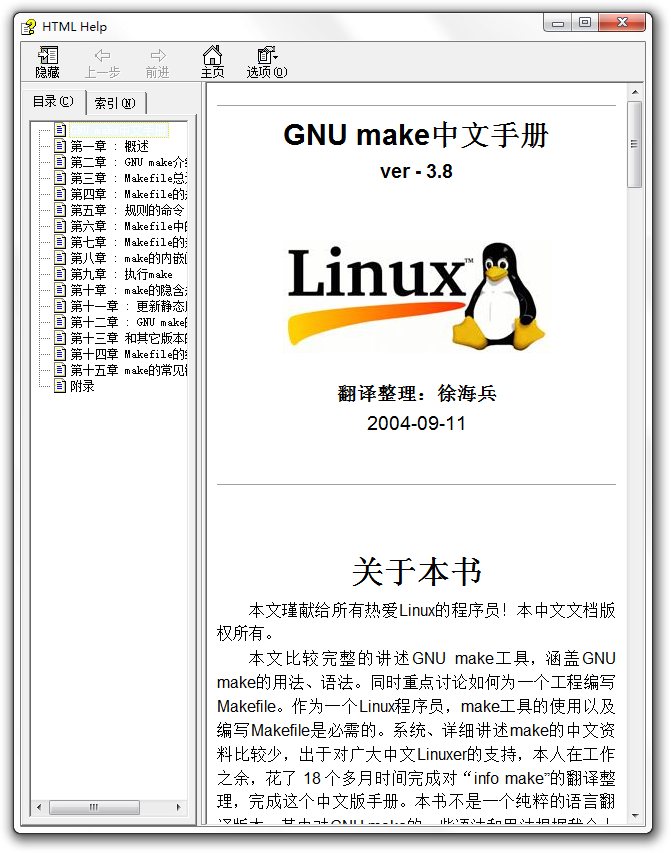Screen dimensions: 671x853
Task: Open 第十三章 和其它版本 topic
Action: (x=128, y=338)
